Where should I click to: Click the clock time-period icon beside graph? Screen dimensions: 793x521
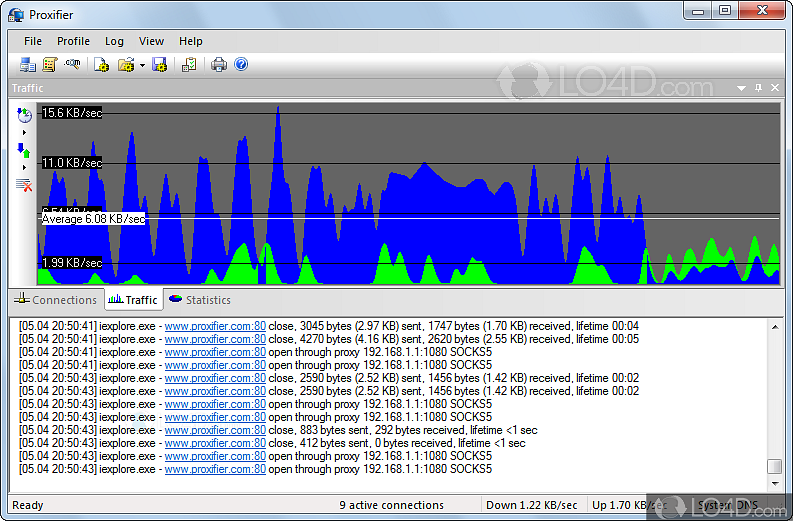[x=24, y=115]
